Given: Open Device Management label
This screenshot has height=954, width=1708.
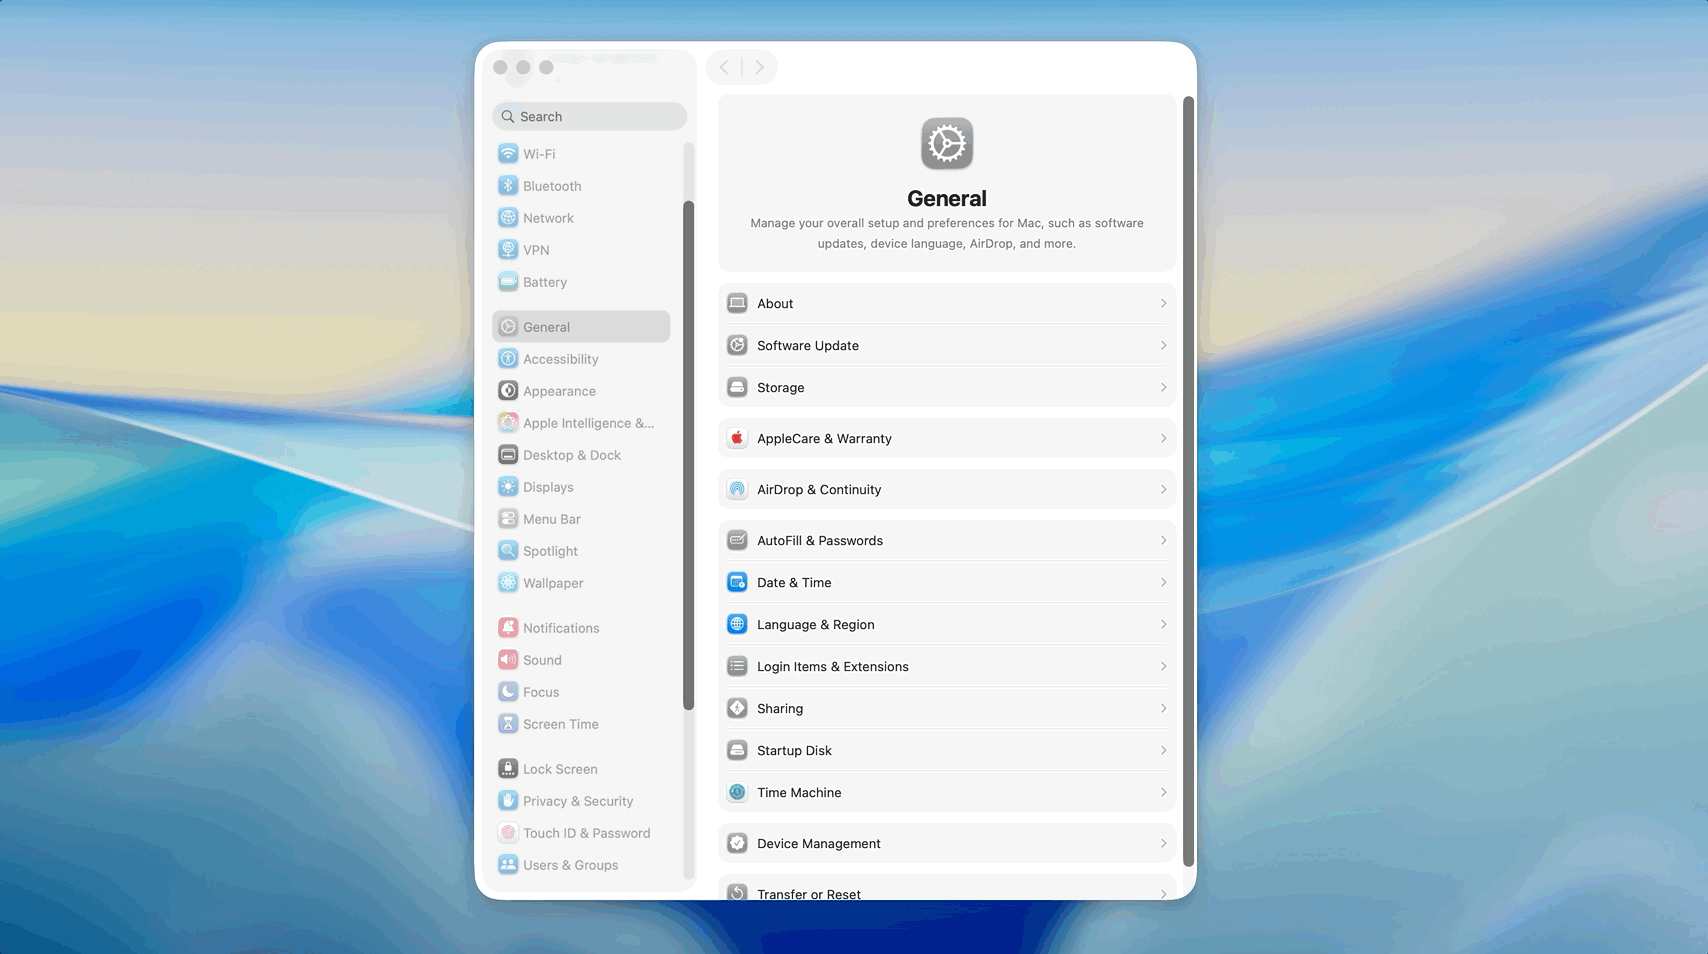Looking at the screenshot, I should click(819, 843).
